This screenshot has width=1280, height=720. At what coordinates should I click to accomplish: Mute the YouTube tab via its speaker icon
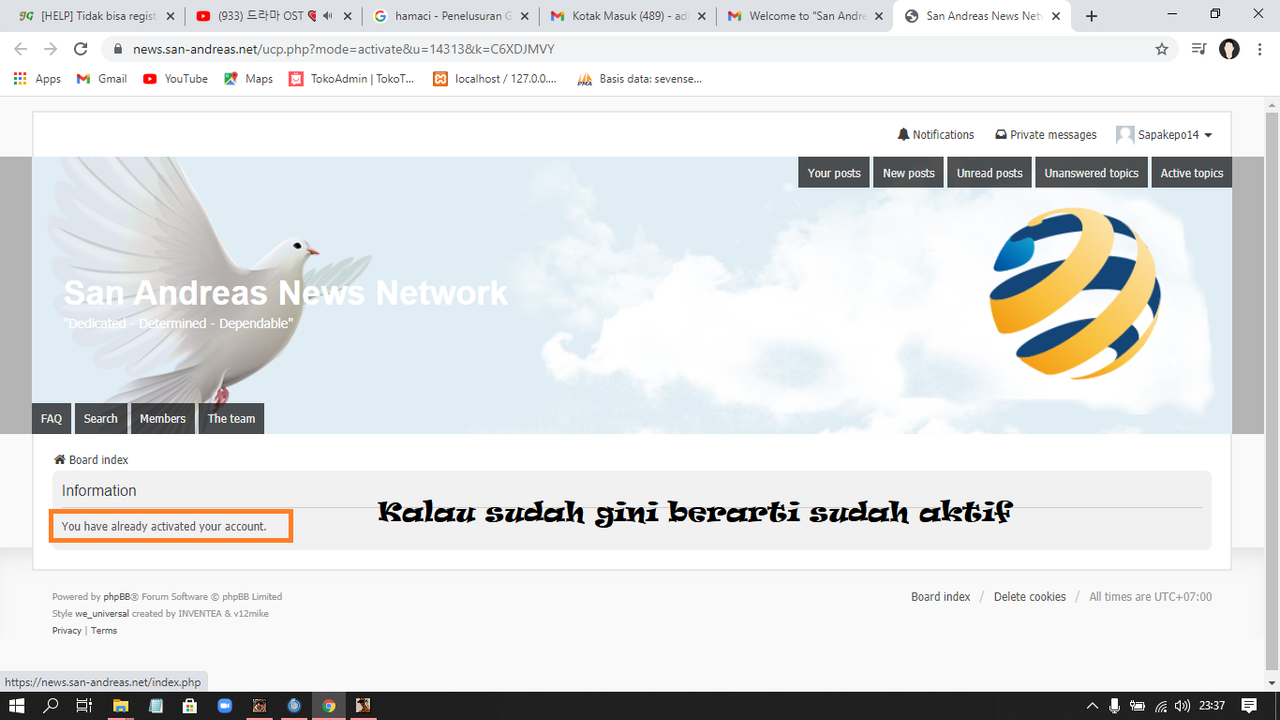point(327,16)
